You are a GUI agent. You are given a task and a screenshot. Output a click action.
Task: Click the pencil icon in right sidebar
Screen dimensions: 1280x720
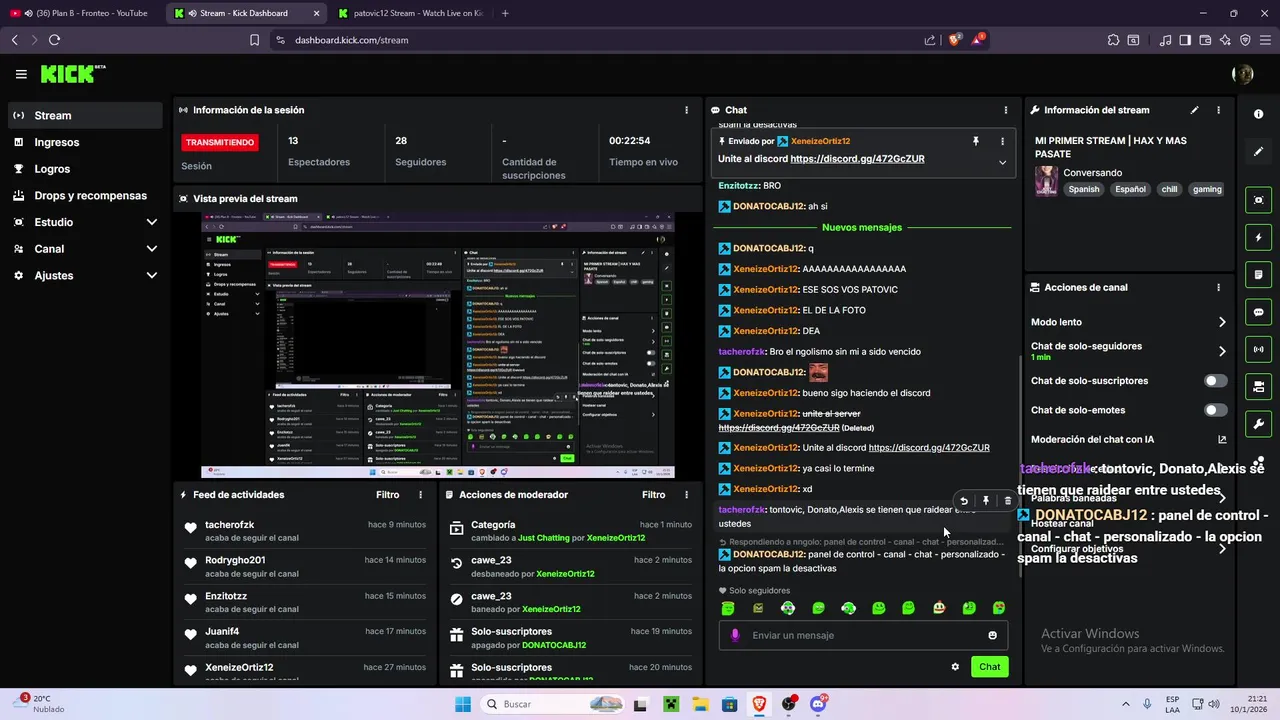(x=1258, y=152)
